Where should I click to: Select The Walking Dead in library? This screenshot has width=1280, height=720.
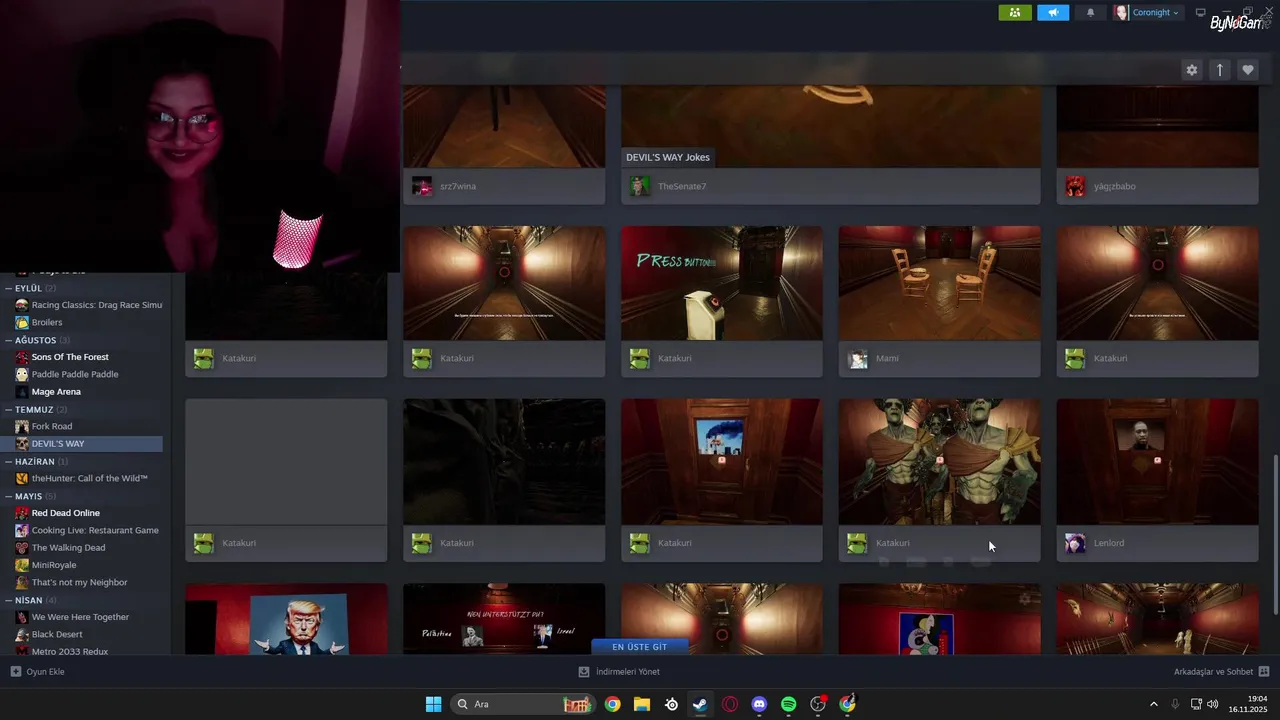point(88,548)
